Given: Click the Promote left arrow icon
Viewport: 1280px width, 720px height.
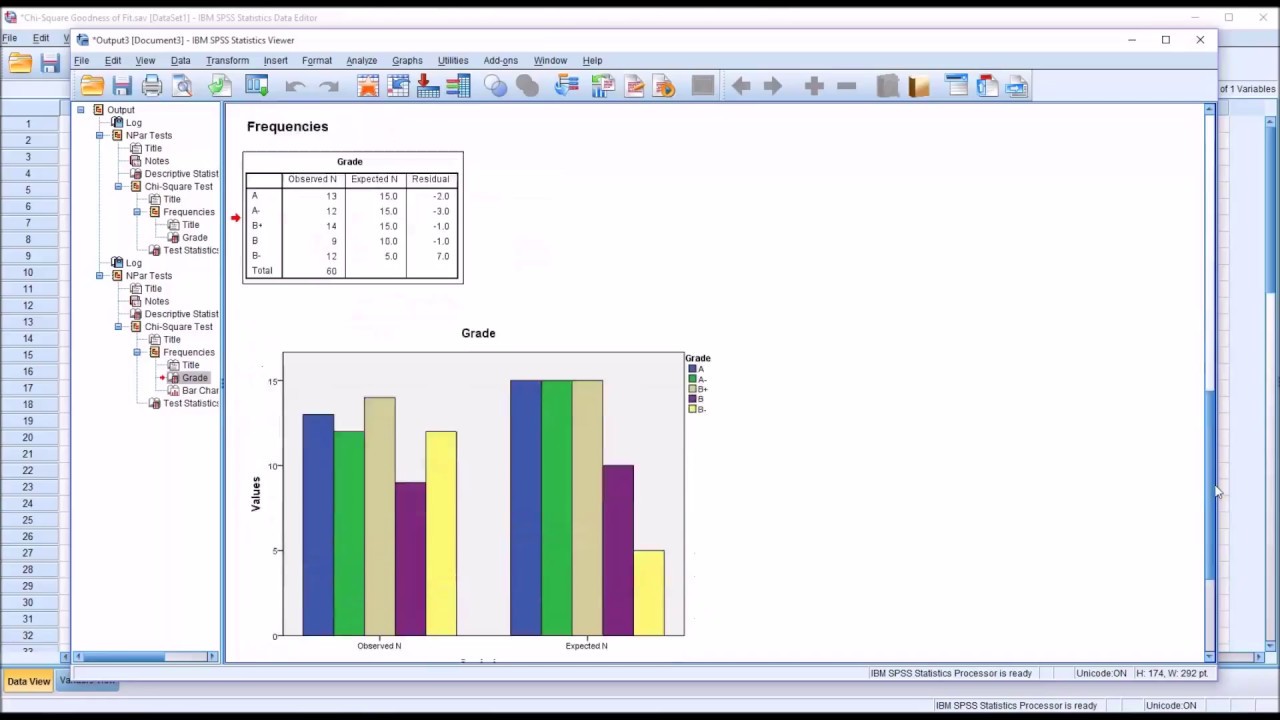Looking at the screenshot, I should 741,86.
